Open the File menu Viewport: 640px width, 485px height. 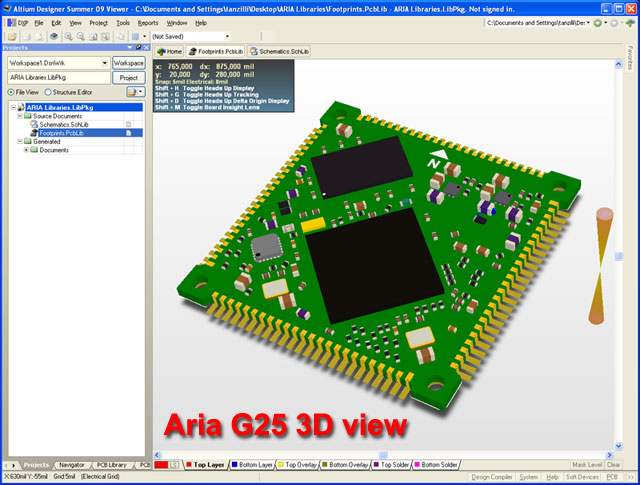click(39, 23)
